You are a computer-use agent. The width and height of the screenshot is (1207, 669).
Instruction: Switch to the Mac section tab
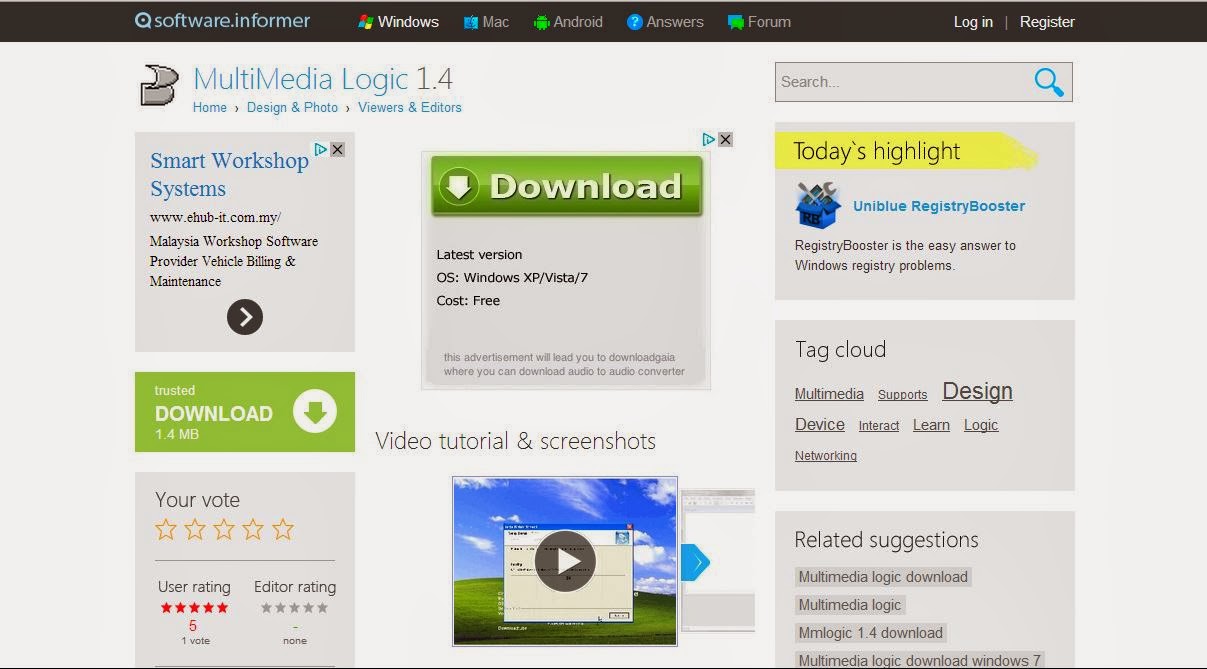click(x=486, y=22)
